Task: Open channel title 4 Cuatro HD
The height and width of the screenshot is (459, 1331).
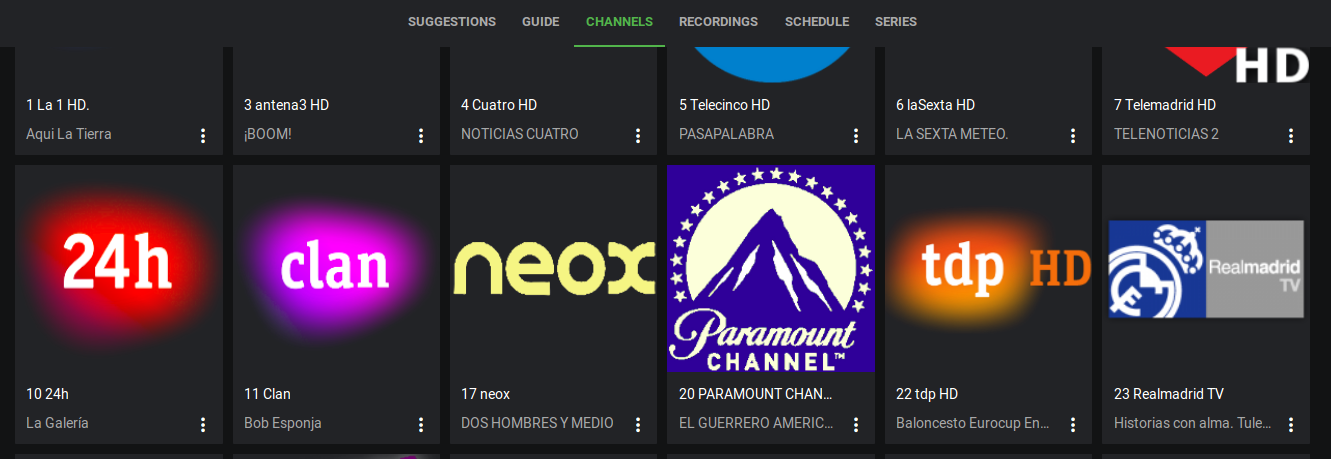Action: coord(499,105)
